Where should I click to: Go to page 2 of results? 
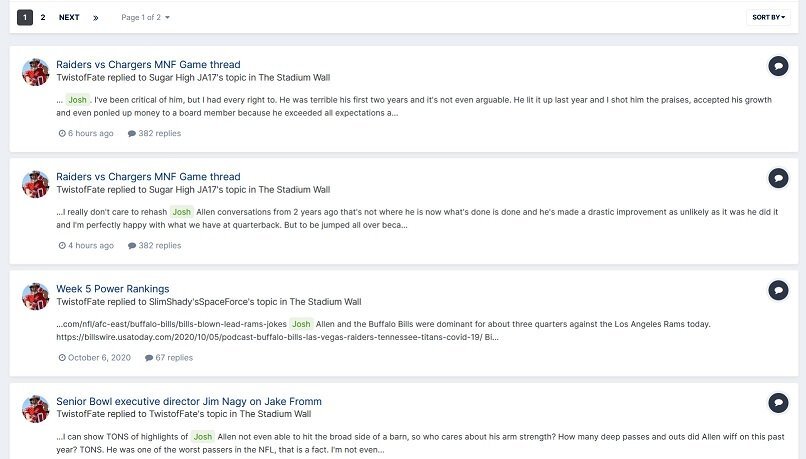[x=43, y=17]
